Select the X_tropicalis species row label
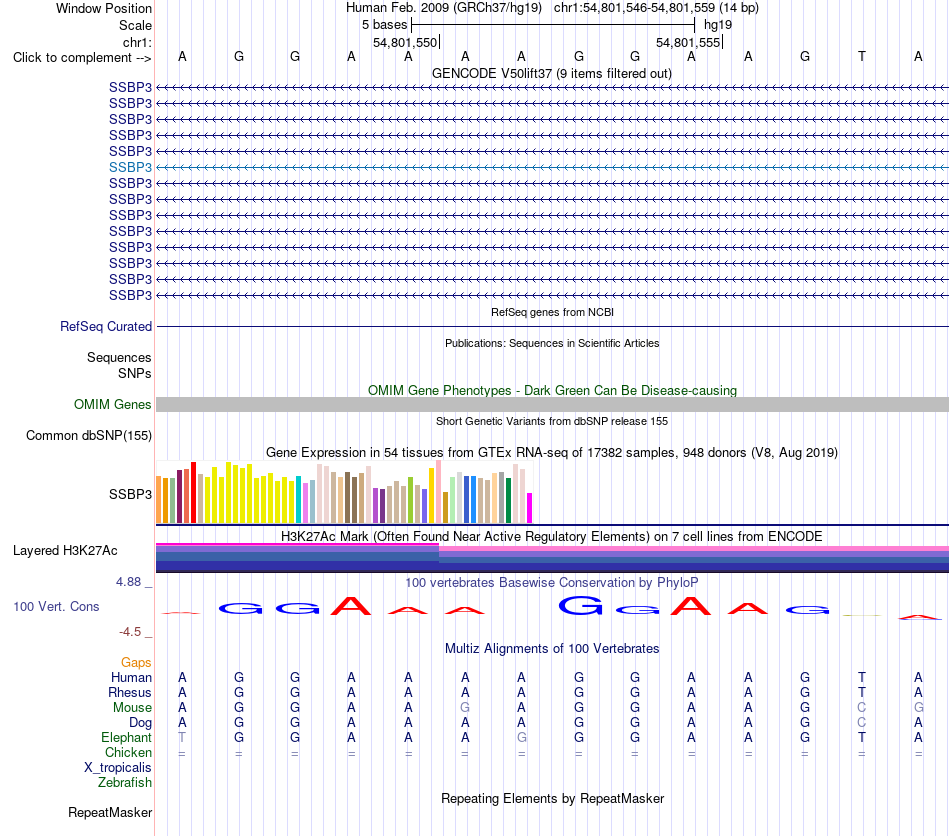The image size is (950, 836). (x=118, y=768)
